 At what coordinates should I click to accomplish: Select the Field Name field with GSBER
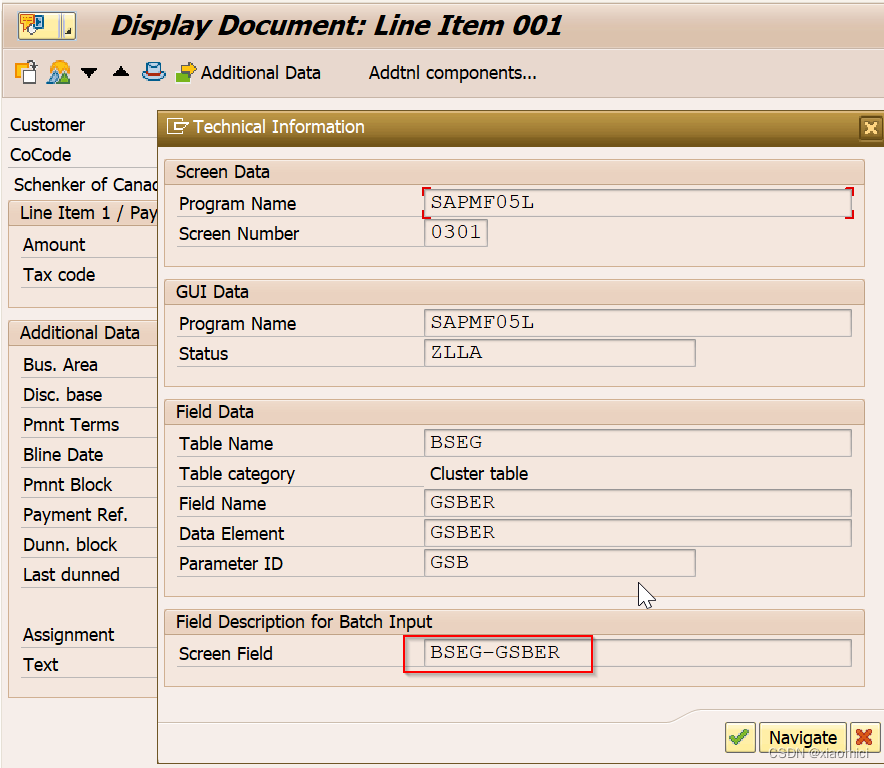(638, 503)
